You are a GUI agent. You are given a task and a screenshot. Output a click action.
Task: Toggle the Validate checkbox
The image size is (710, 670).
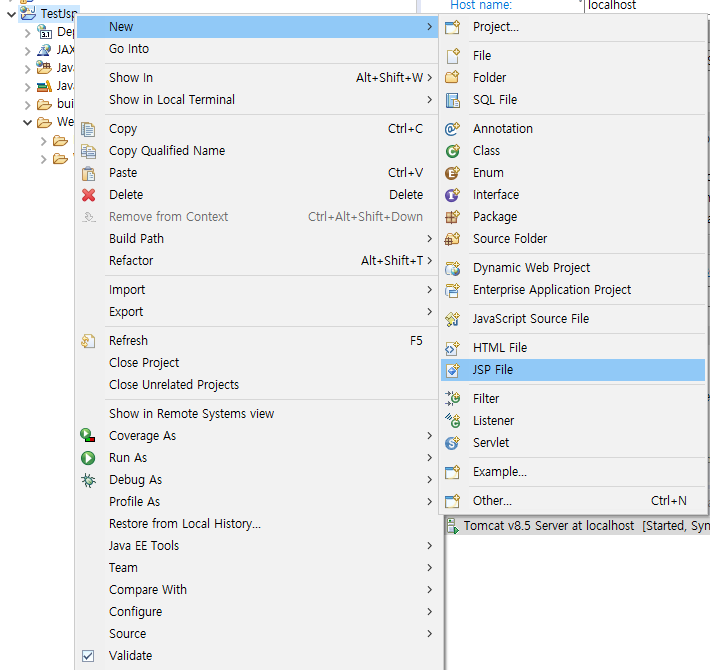point(88,656)
